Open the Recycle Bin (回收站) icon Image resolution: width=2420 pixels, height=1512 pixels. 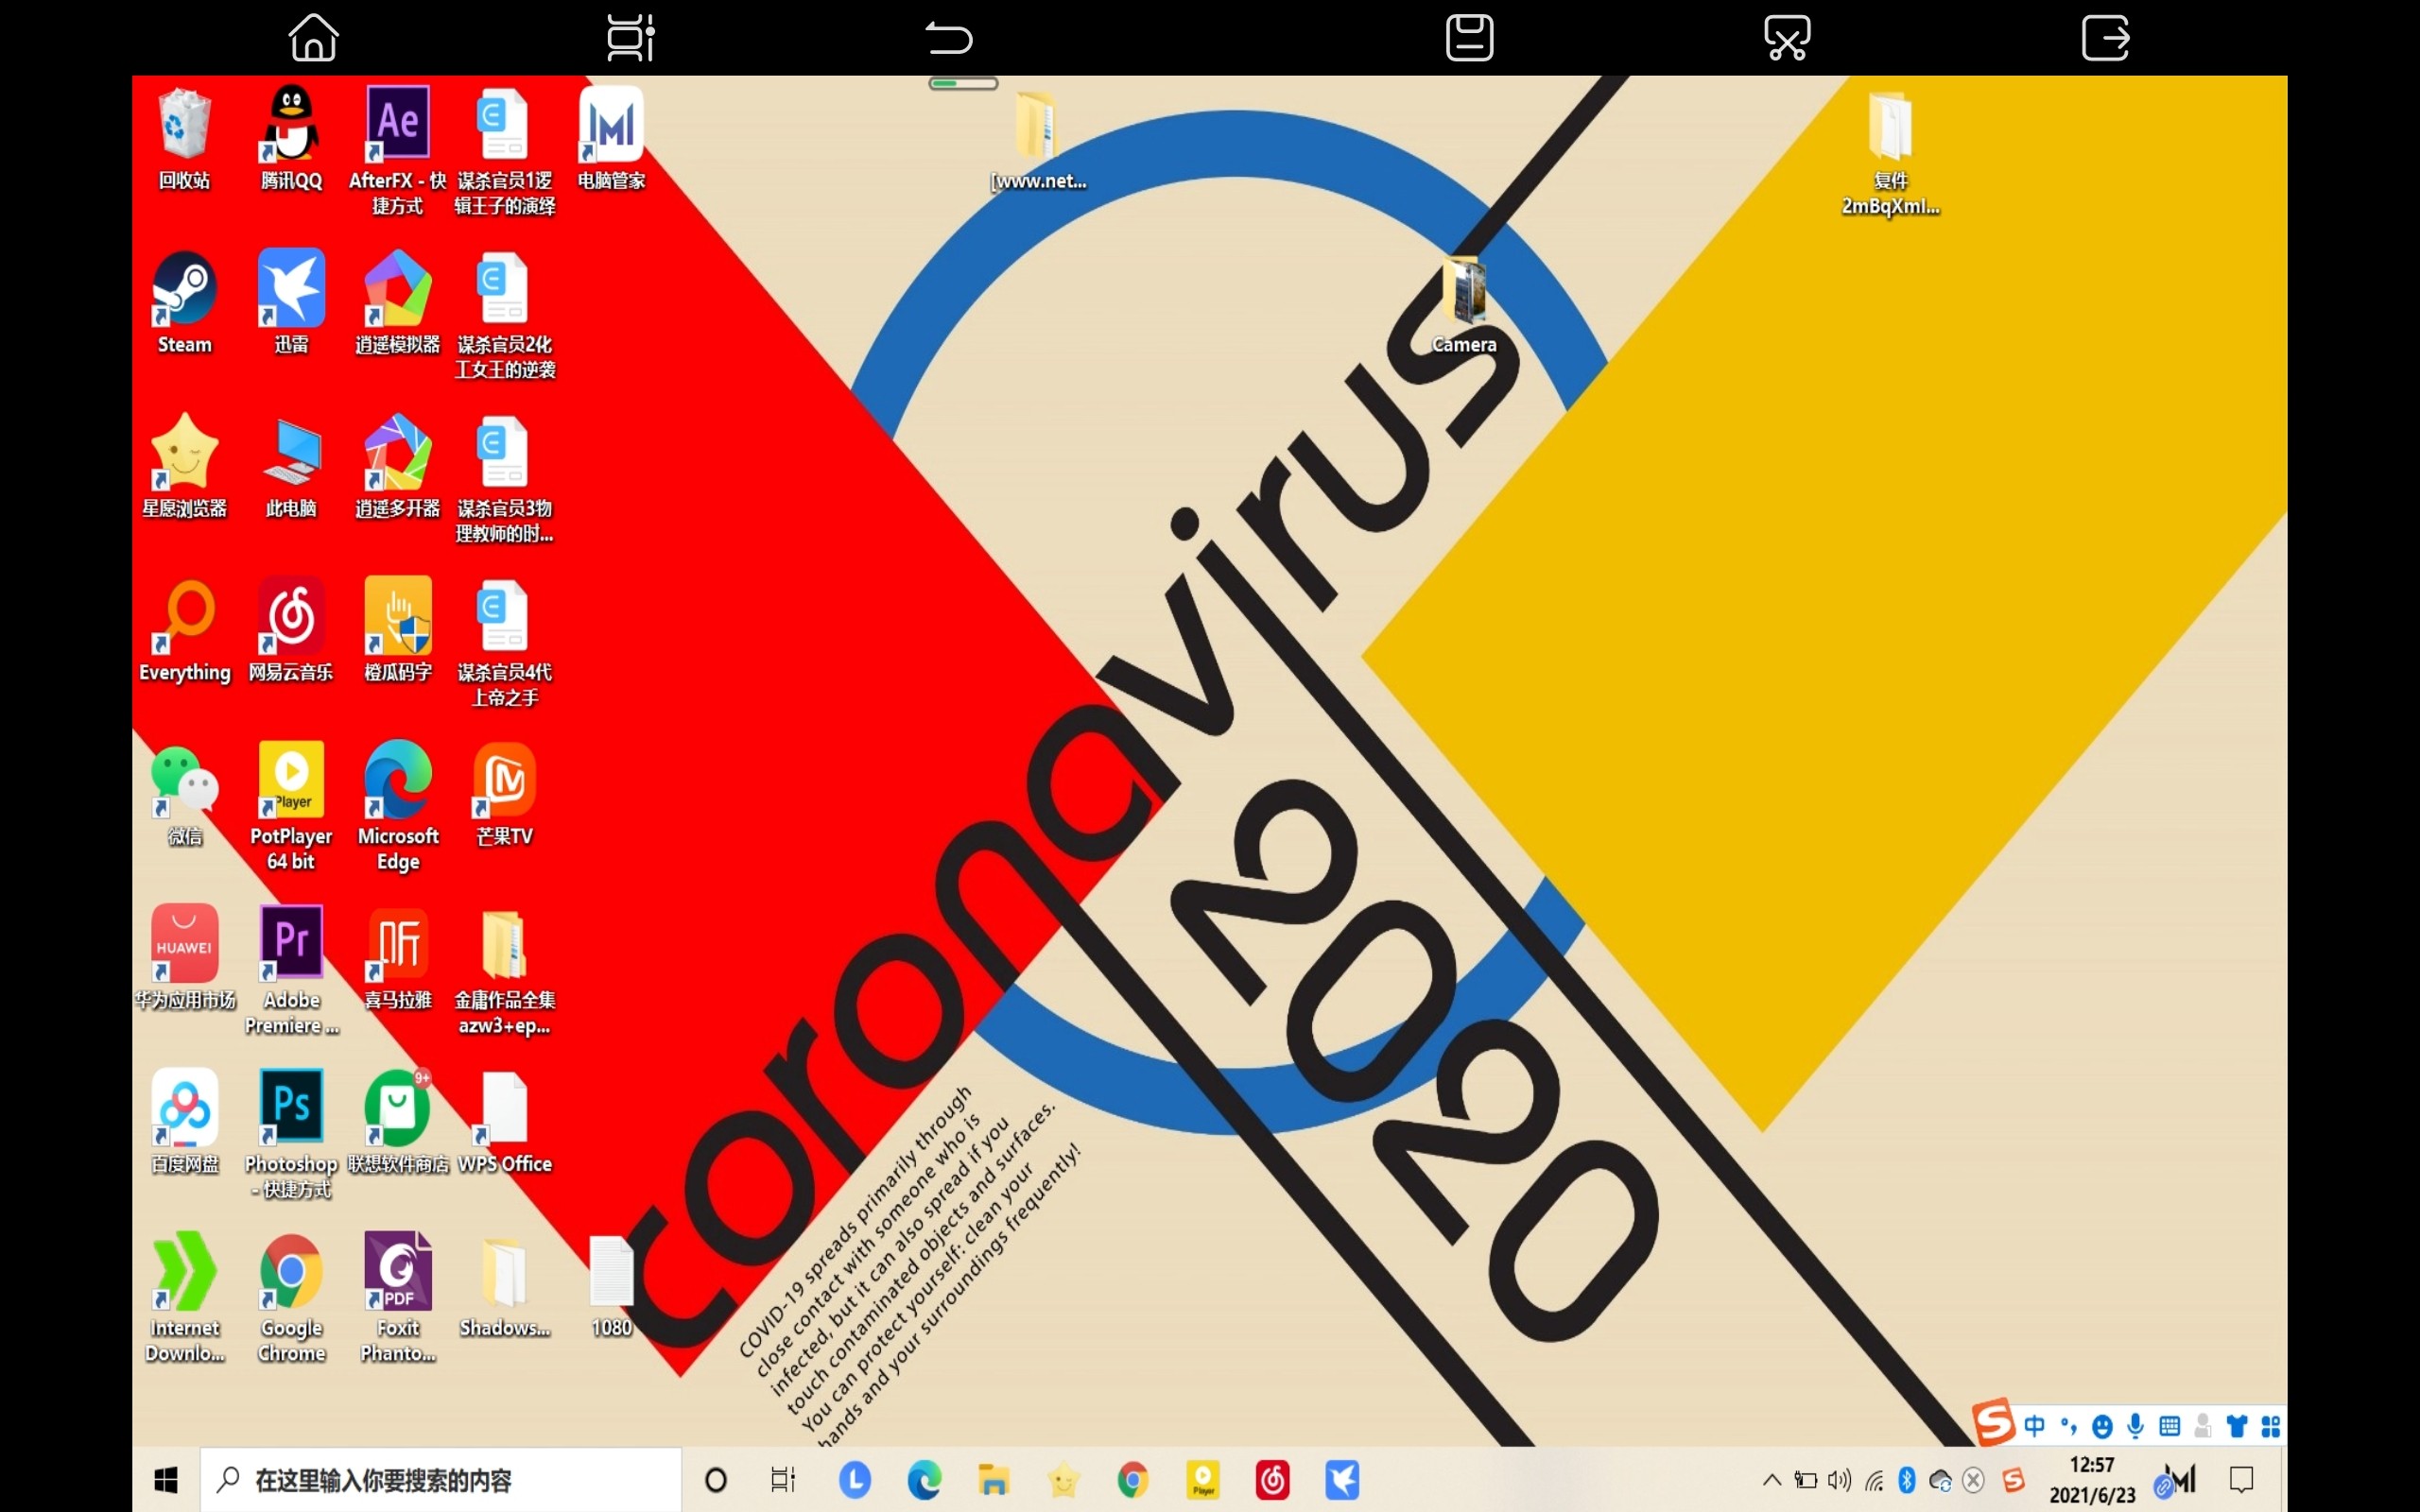(x=184, y=124)
